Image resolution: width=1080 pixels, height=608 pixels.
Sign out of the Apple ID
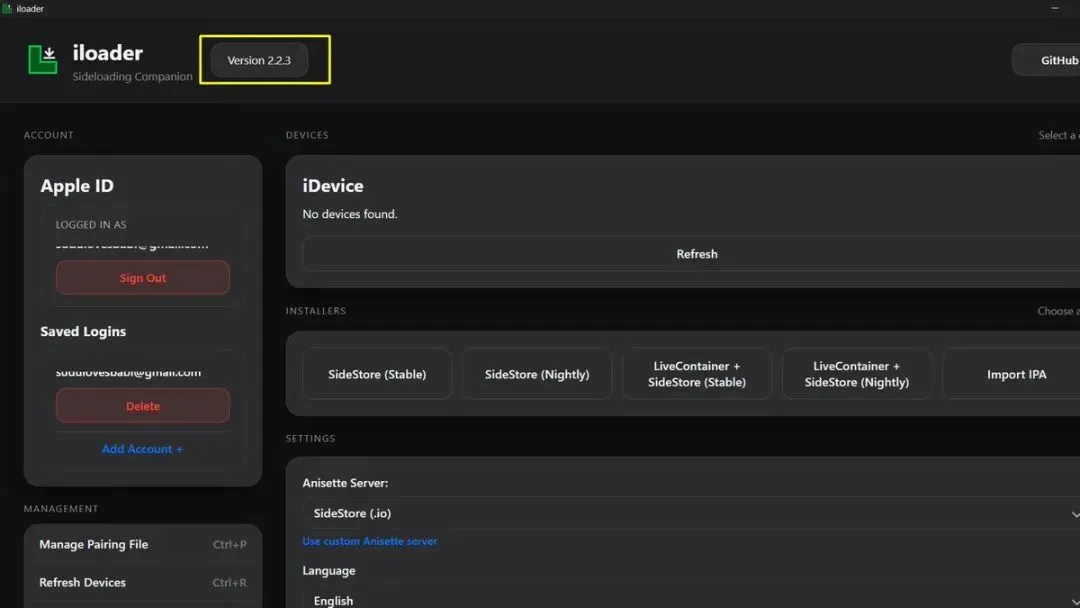pyautogui.click(x=143, y=278)
